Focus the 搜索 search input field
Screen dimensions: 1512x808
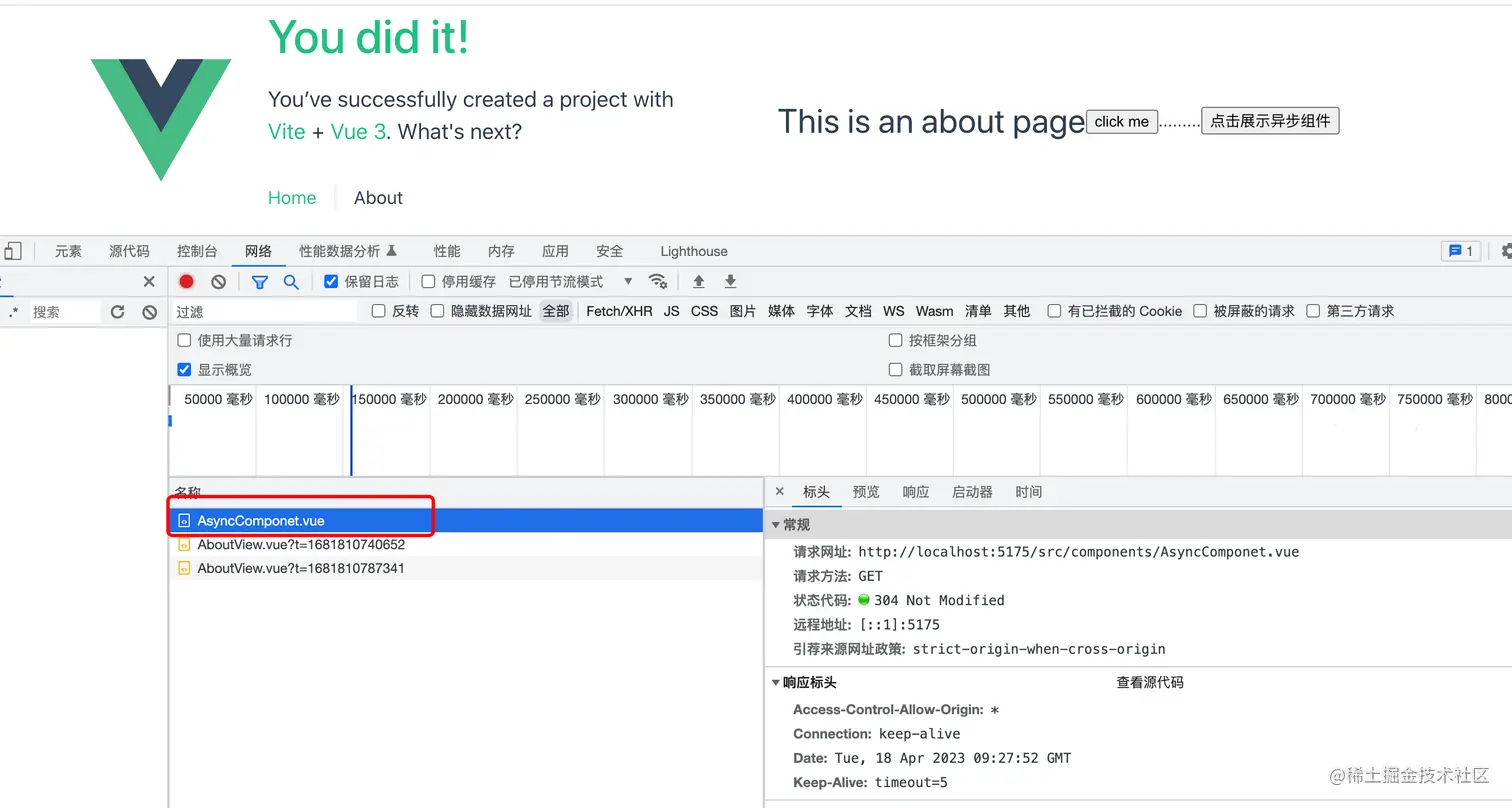coord(64,312)
